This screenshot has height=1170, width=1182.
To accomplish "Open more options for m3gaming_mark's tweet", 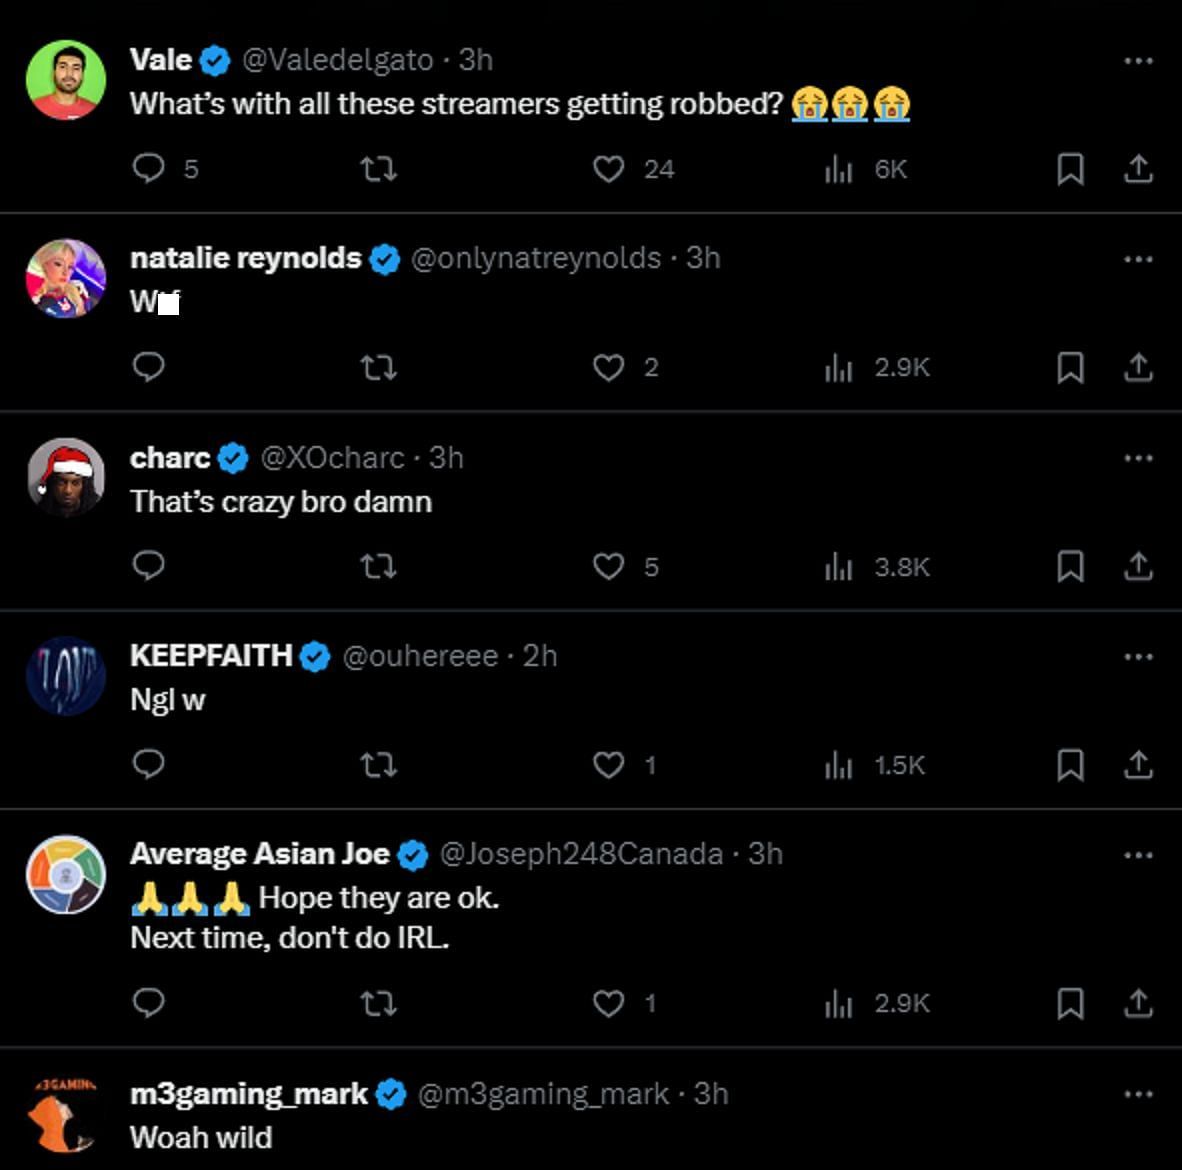I will pos(1138,1094).
